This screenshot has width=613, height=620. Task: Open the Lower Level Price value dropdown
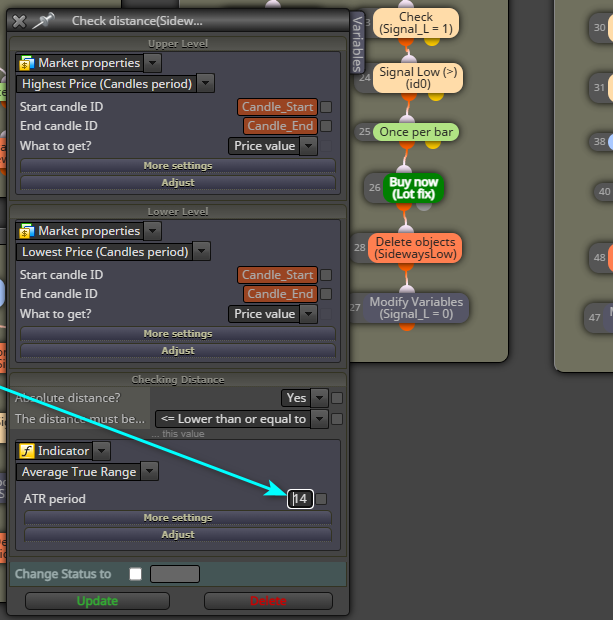tap(308, 314)
